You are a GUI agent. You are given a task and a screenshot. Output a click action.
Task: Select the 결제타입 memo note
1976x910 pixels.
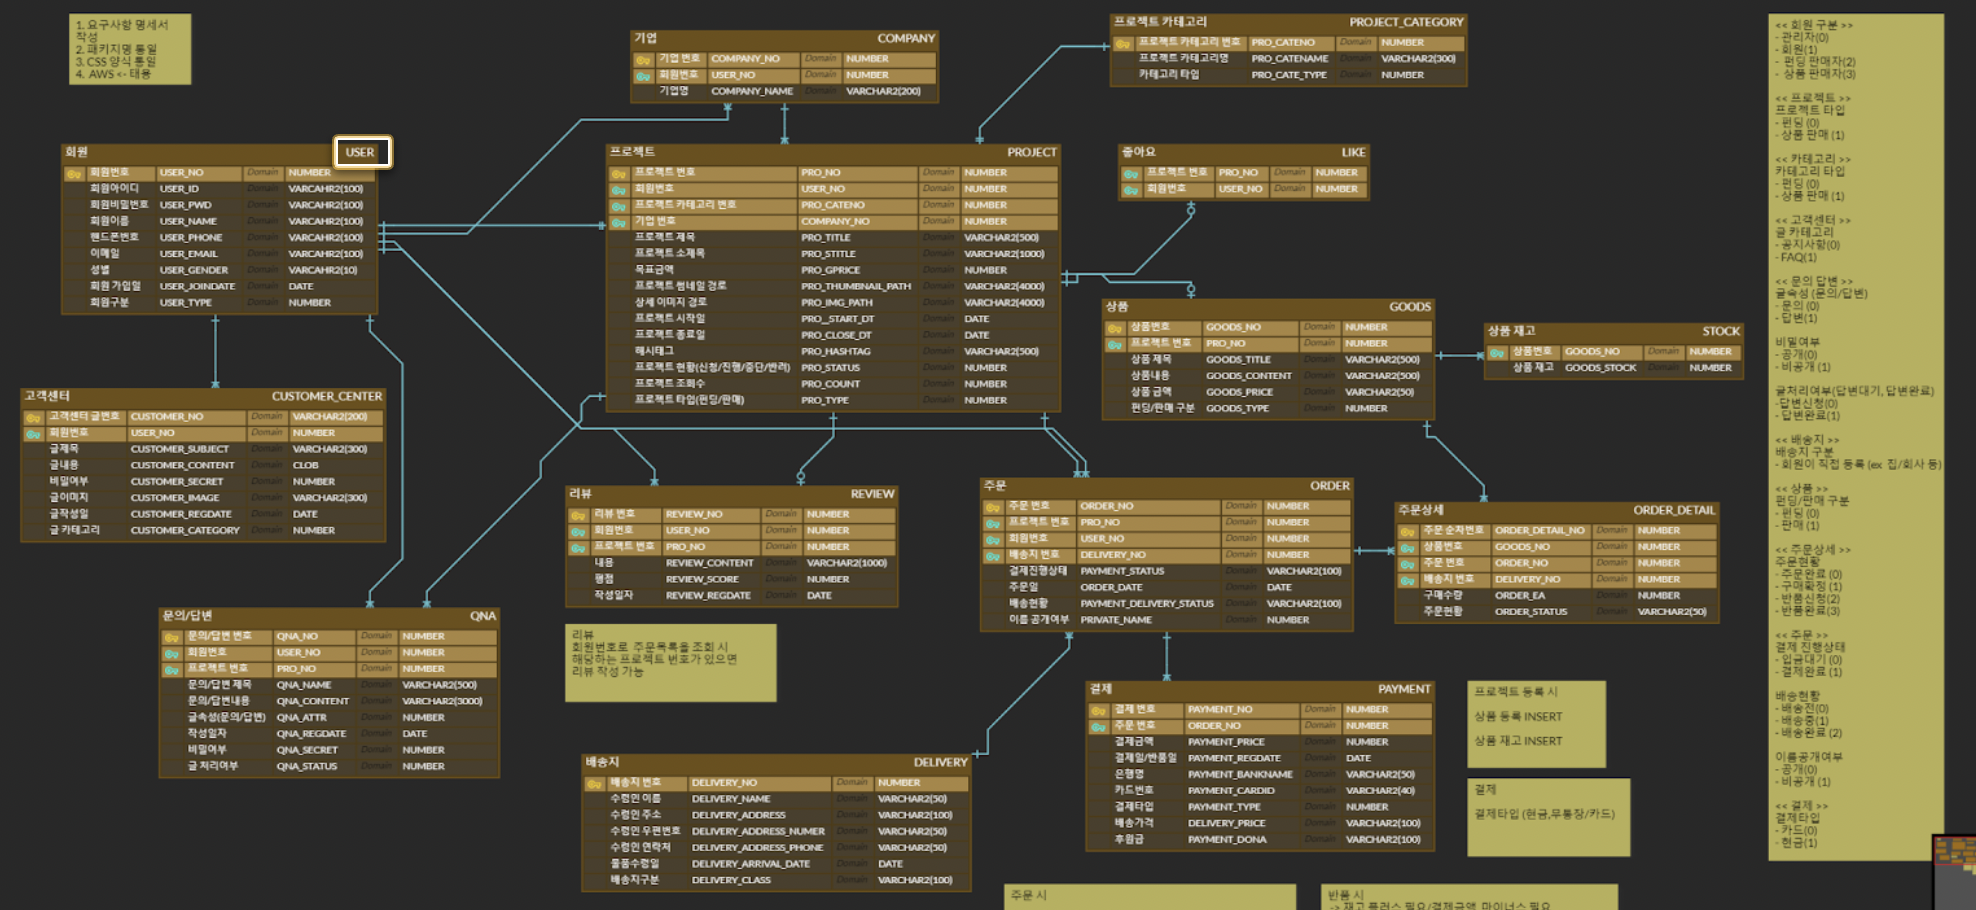coord(1548,817)
